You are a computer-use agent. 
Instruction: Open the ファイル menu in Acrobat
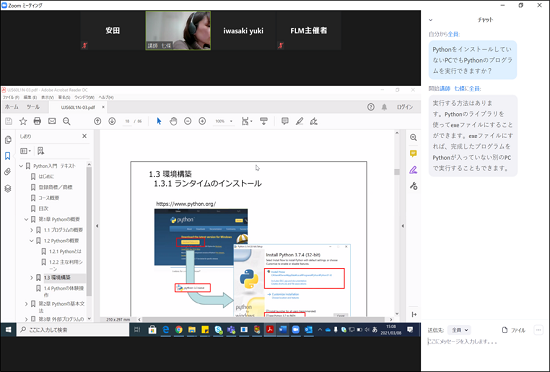tap(11, 97)
